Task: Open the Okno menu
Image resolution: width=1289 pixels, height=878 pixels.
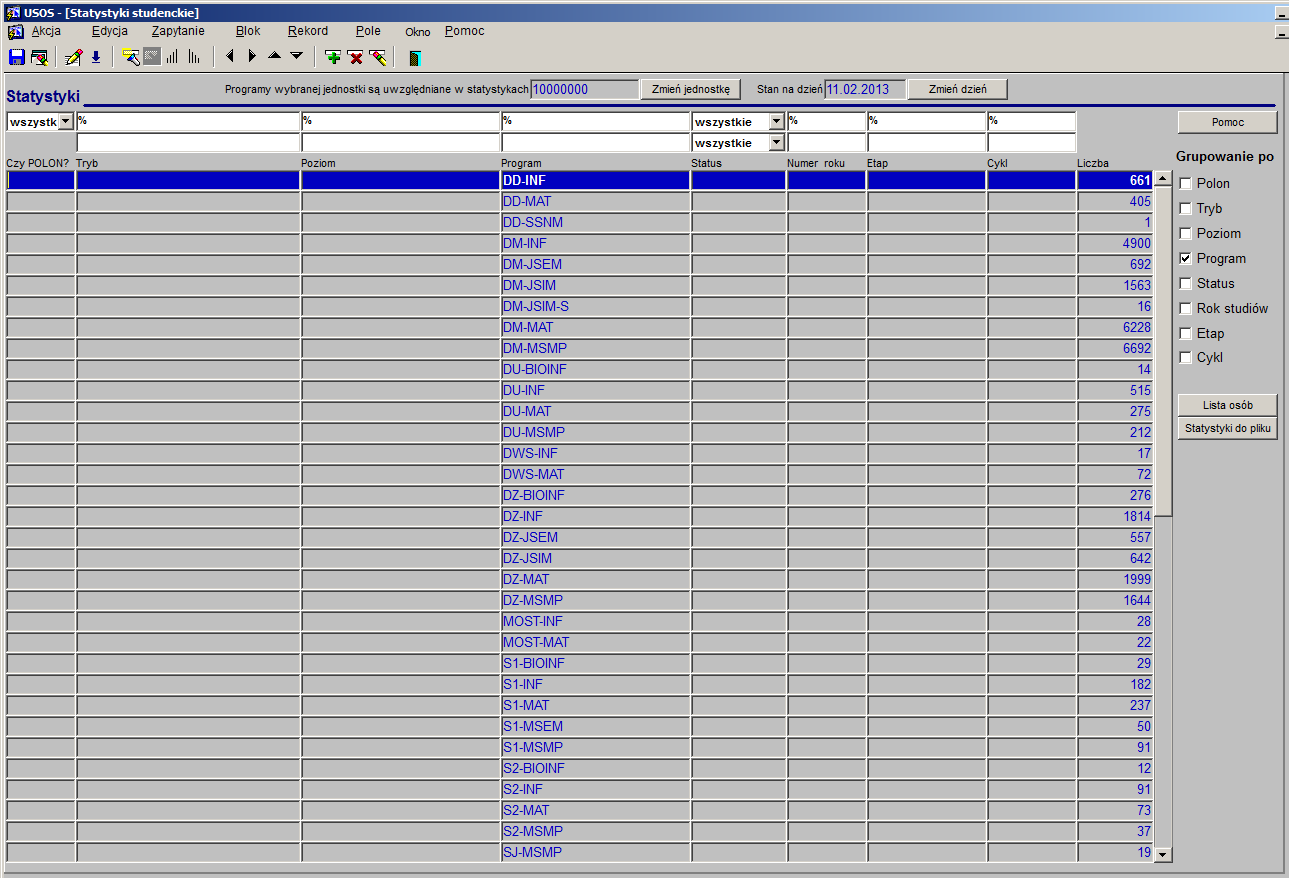Action: point(418,32)
